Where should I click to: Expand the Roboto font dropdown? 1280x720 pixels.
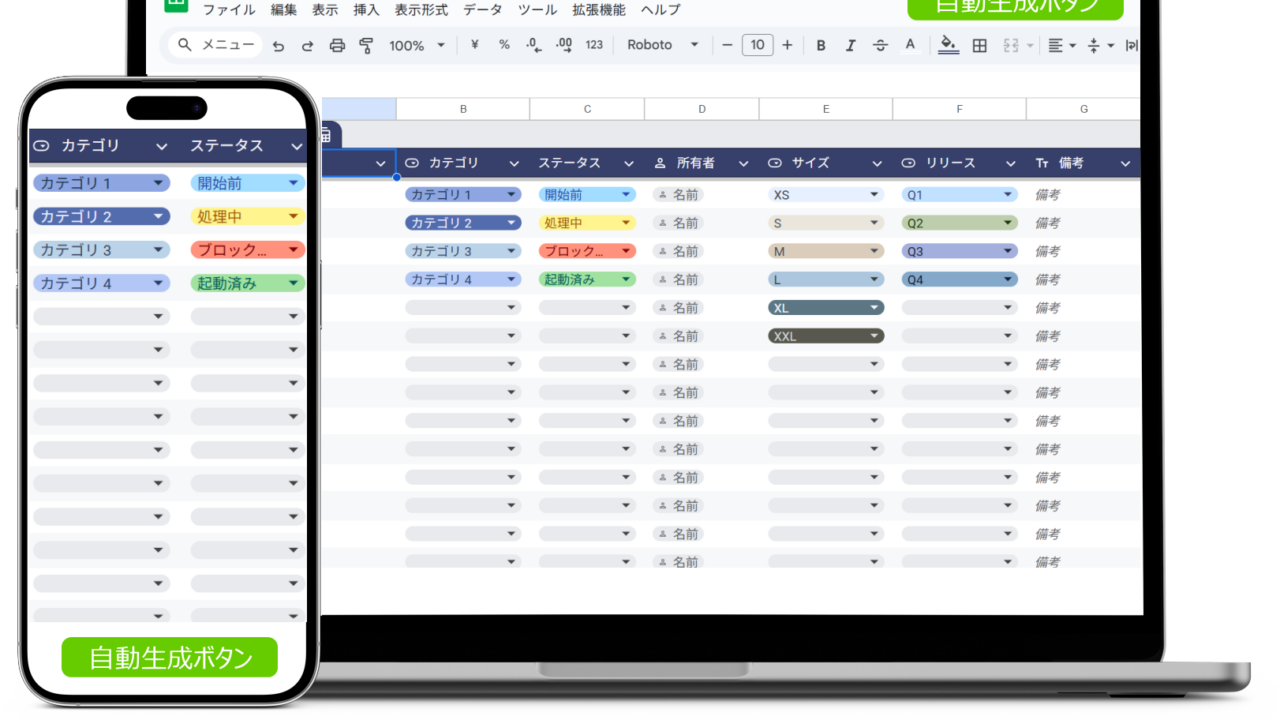(661, 45)
